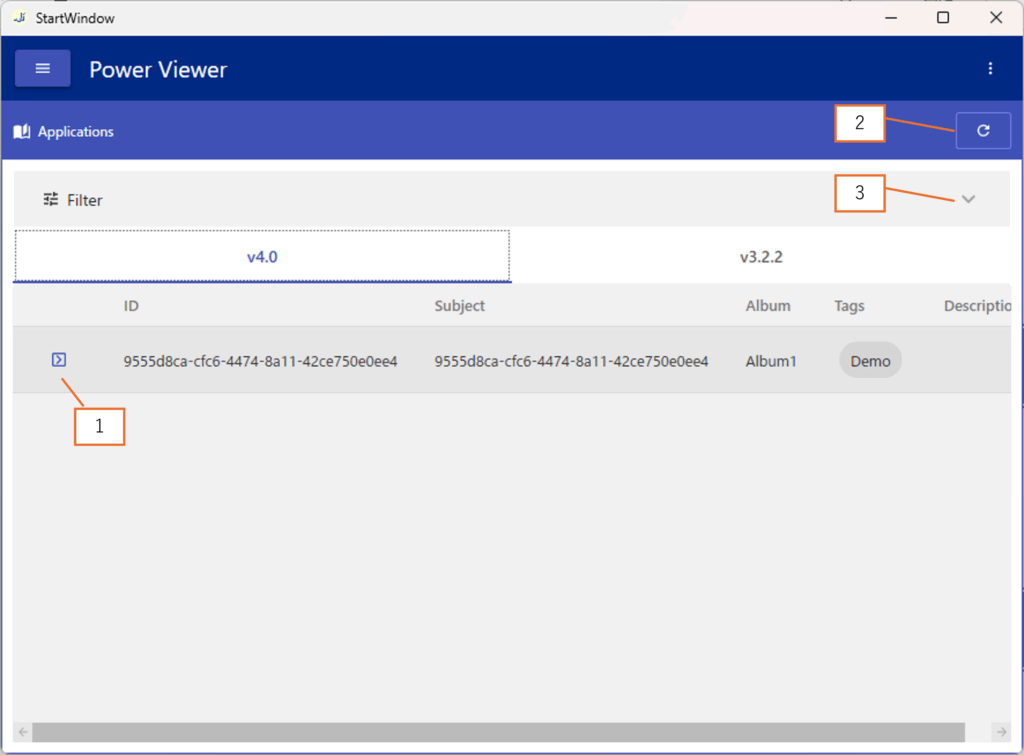This screenshot has height=755, width=1024.
Task: Select the row's ID value 9555d8ca
Action: [260, 361]
